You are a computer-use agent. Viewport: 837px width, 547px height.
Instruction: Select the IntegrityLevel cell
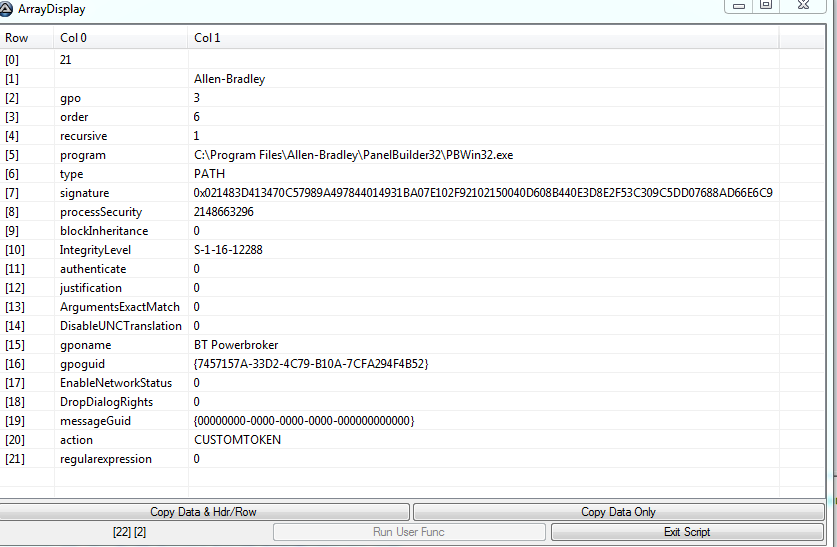pos(95,250)
